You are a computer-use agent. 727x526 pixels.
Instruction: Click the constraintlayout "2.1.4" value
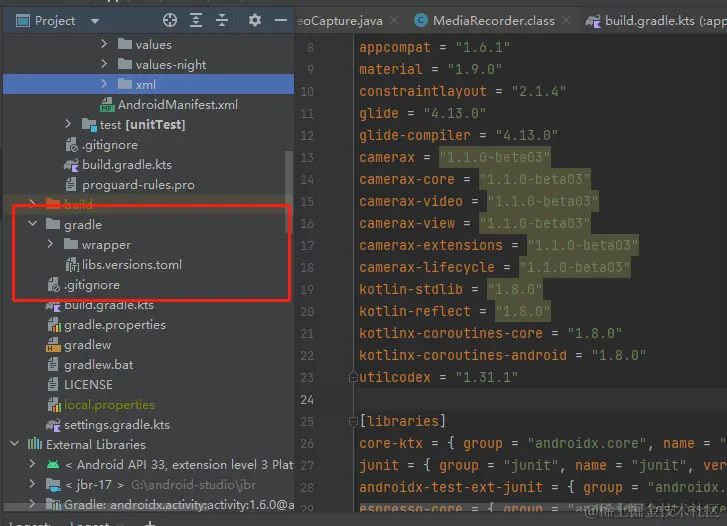[x=539, y=91]
